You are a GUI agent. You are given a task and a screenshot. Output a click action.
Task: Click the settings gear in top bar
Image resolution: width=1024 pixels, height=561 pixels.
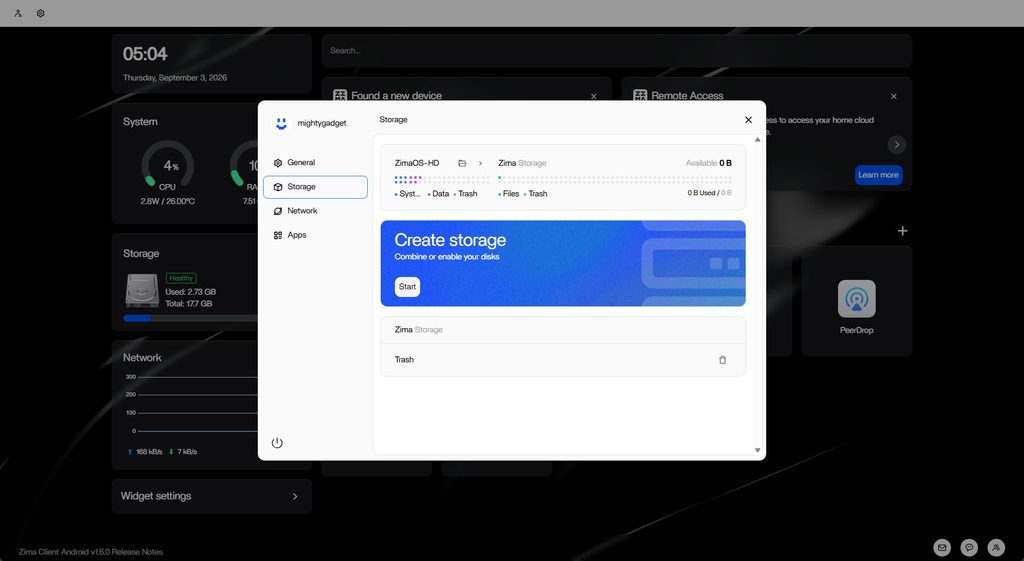pos(40,13)
